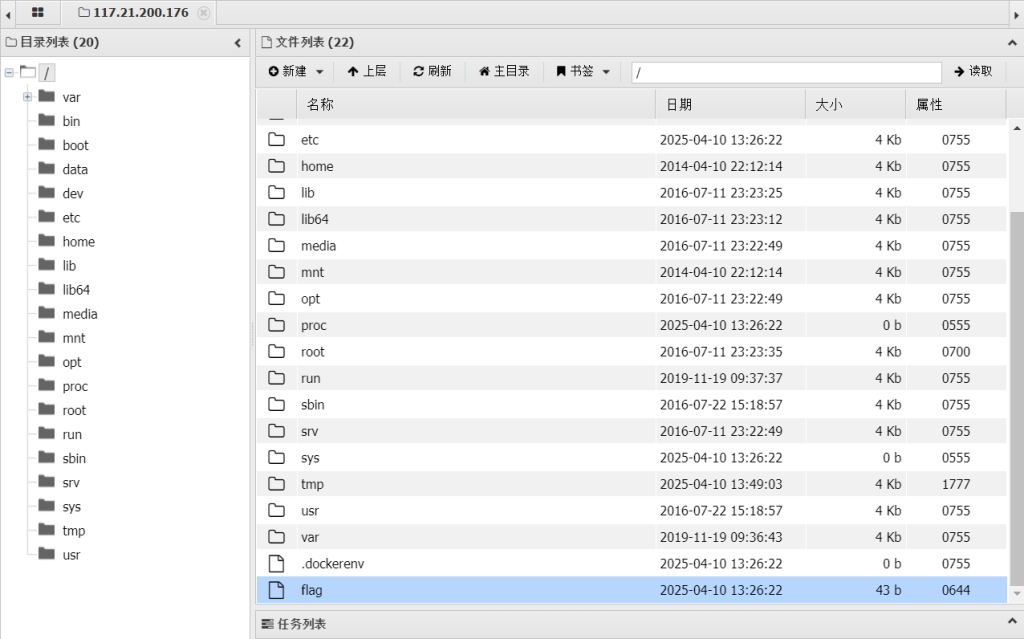
Task: Click .dockerenv file icon in file list
Action: [277, 563]
